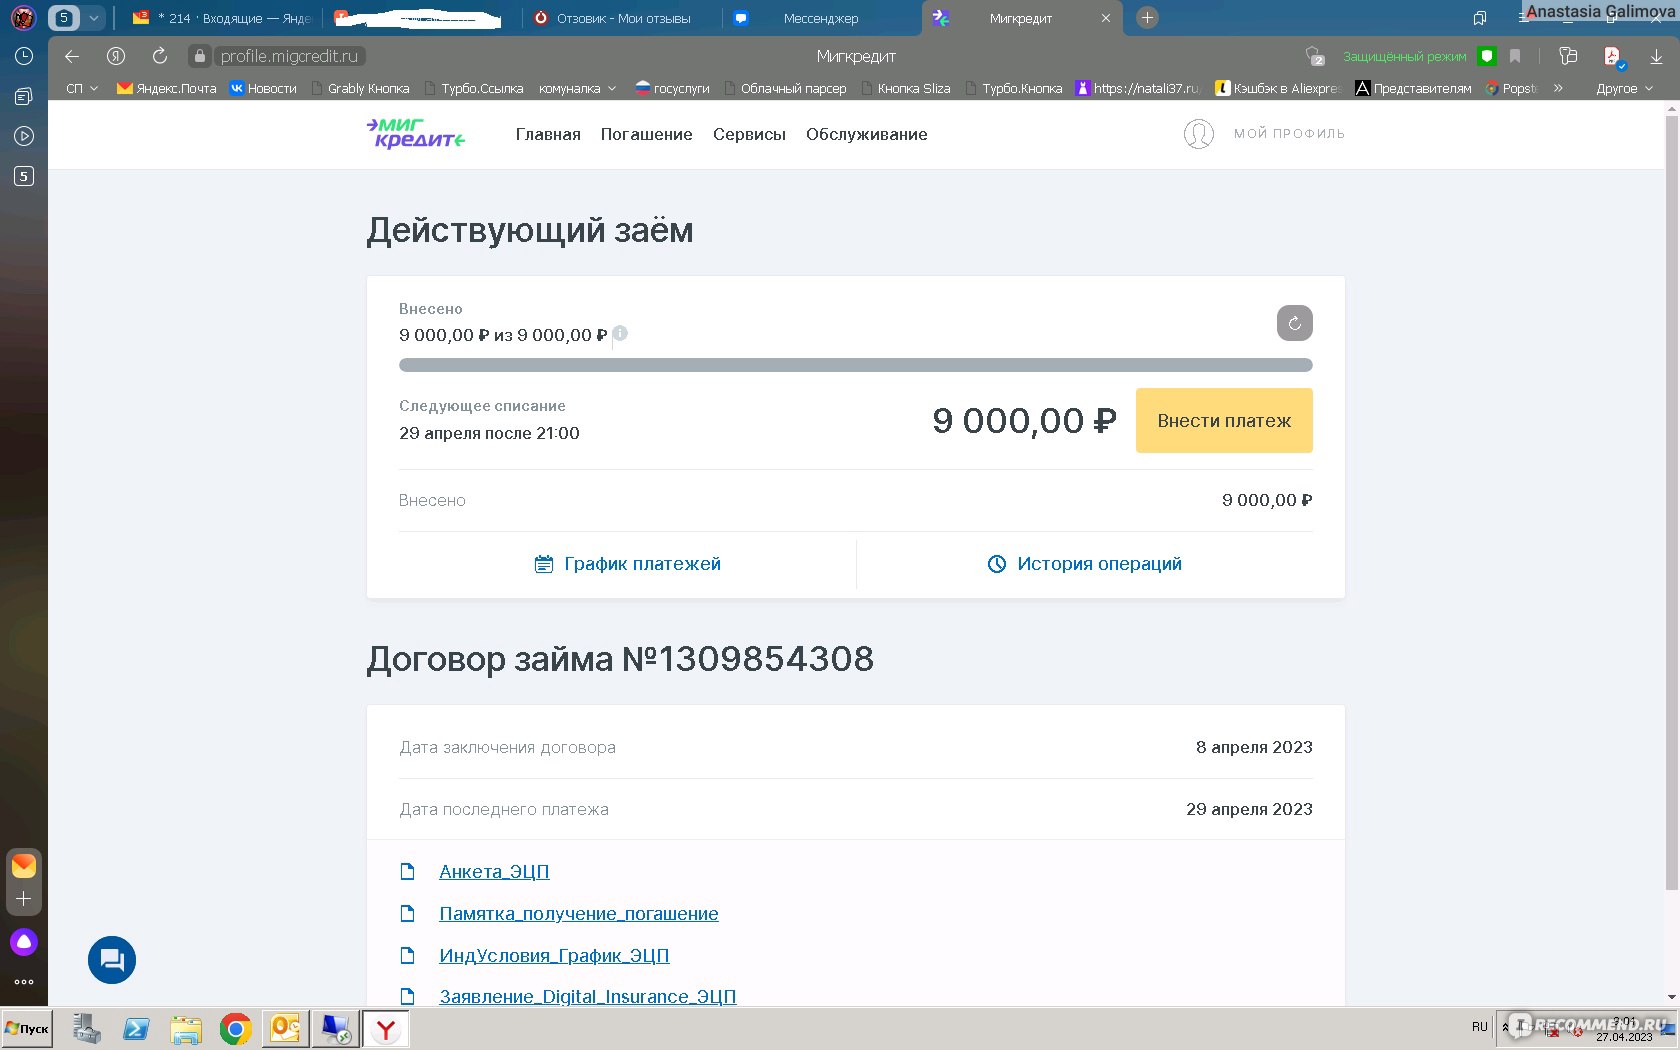Viewport: 1680px width, 1050px height.
Task: Open the Сервисы menu item
Action: [749, 134]
